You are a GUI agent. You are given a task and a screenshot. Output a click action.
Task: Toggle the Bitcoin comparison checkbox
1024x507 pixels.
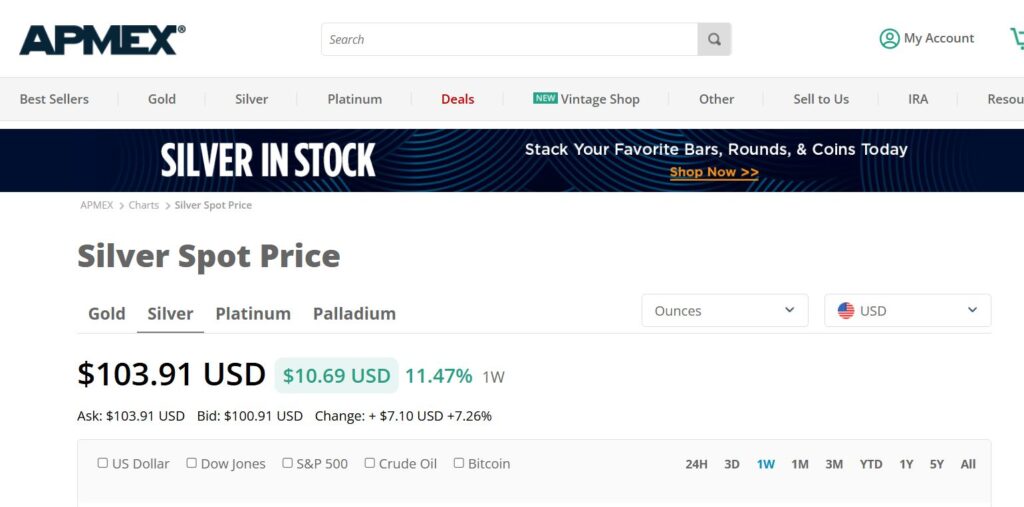tap(459, 463)
